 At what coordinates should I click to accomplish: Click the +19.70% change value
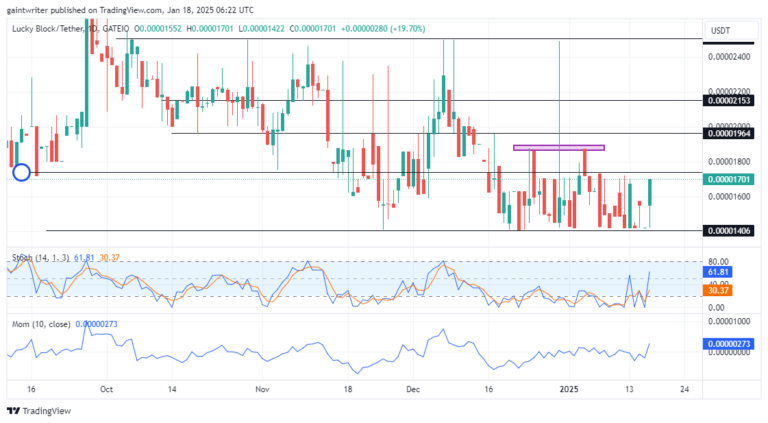click(408, 29)
